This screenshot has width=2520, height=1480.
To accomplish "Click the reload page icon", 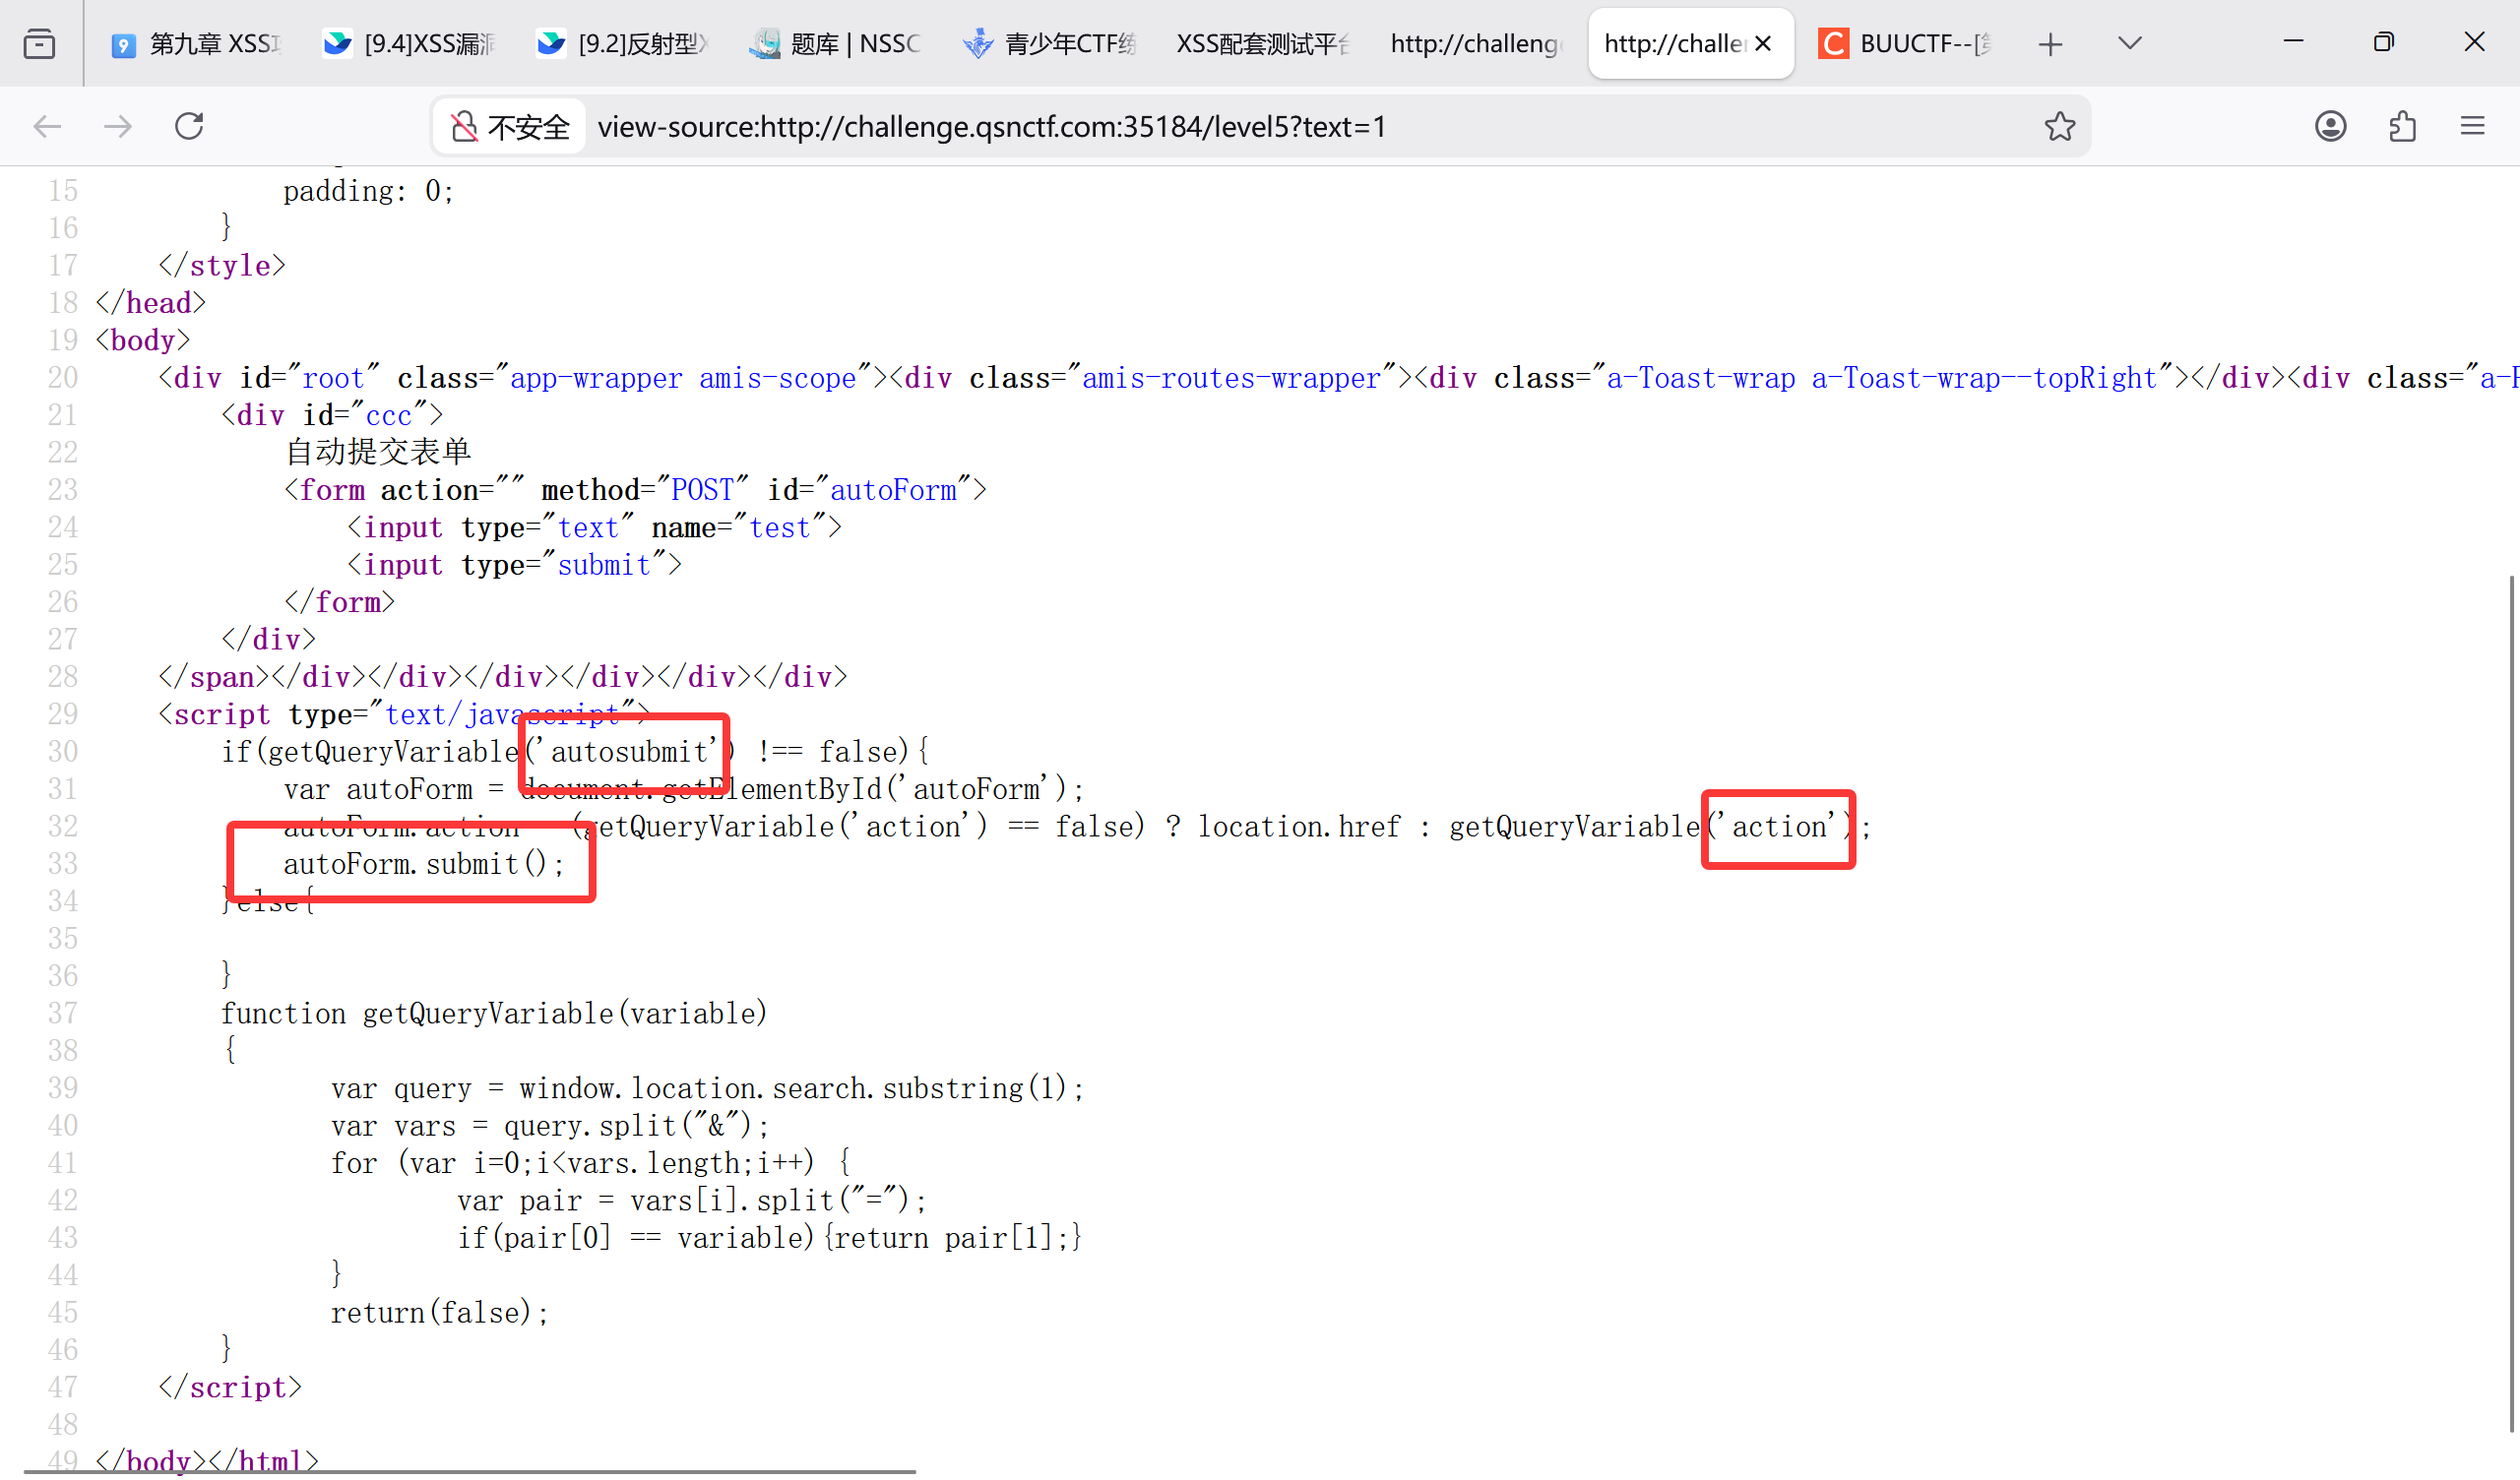I will (189, 126).
